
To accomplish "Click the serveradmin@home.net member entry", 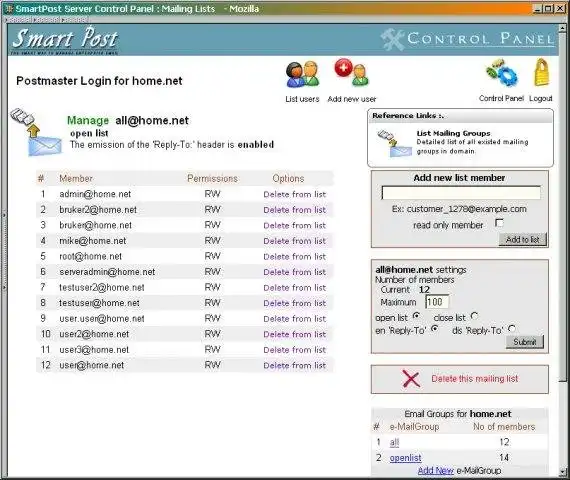I will pos(107,272).
